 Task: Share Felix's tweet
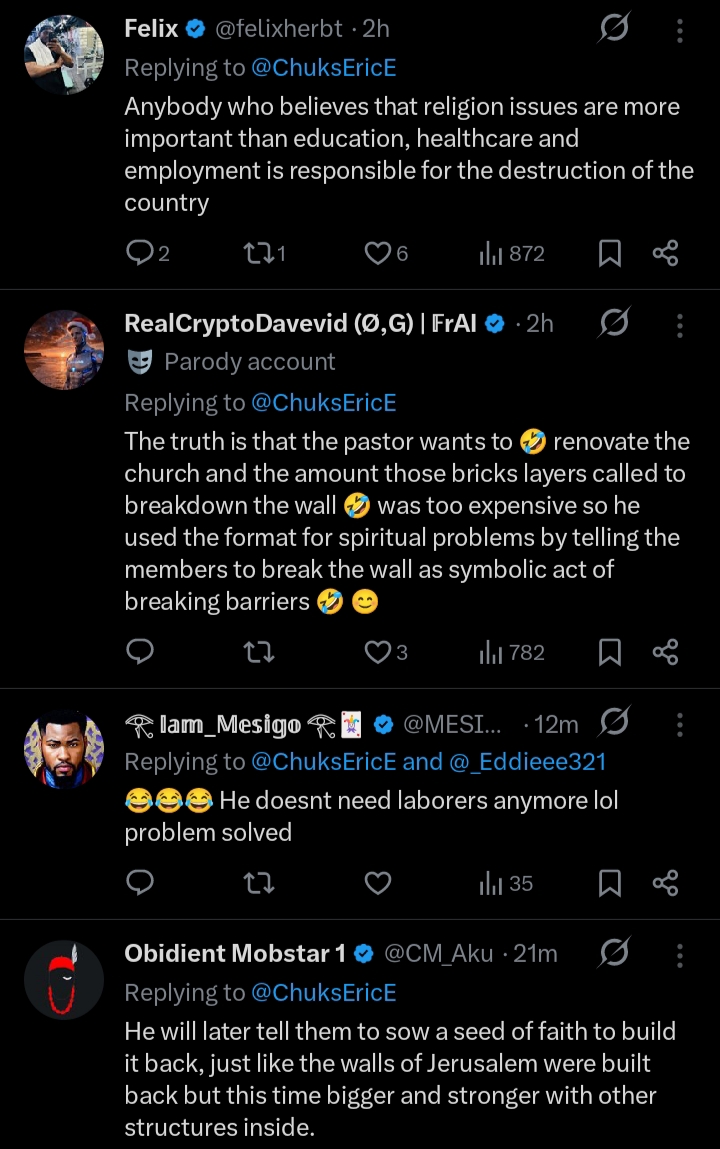666,254
